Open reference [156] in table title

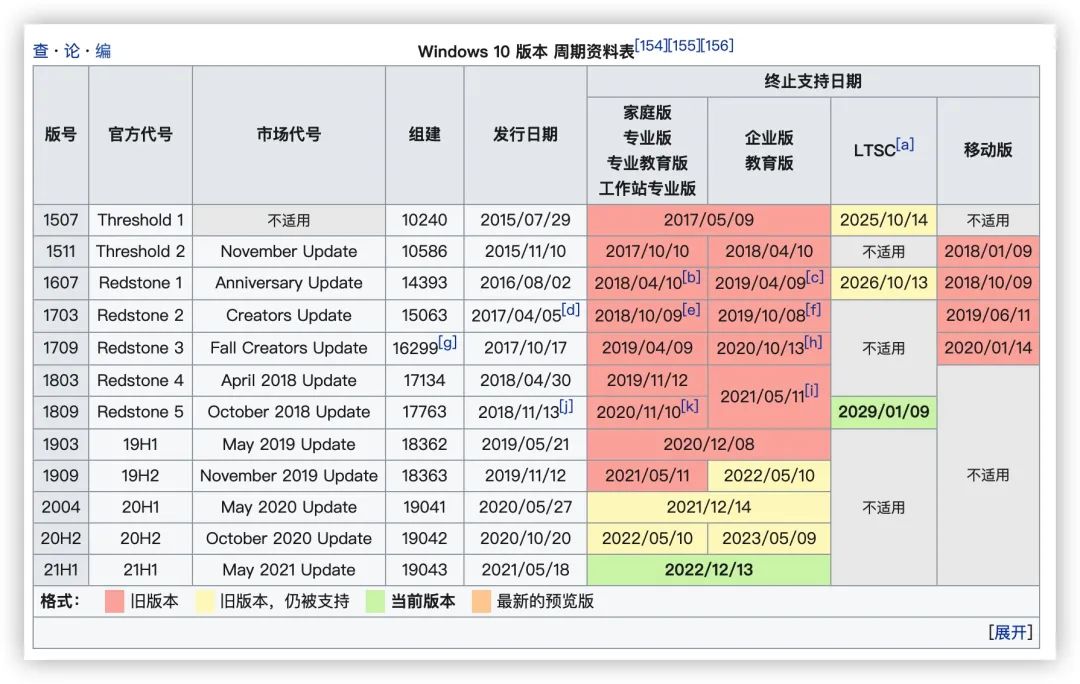coord(717,45)
